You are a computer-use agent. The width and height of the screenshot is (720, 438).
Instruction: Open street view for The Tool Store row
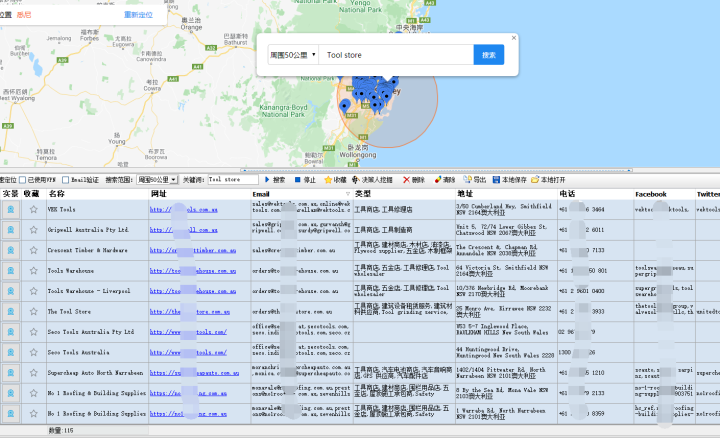tap(11, 311)
